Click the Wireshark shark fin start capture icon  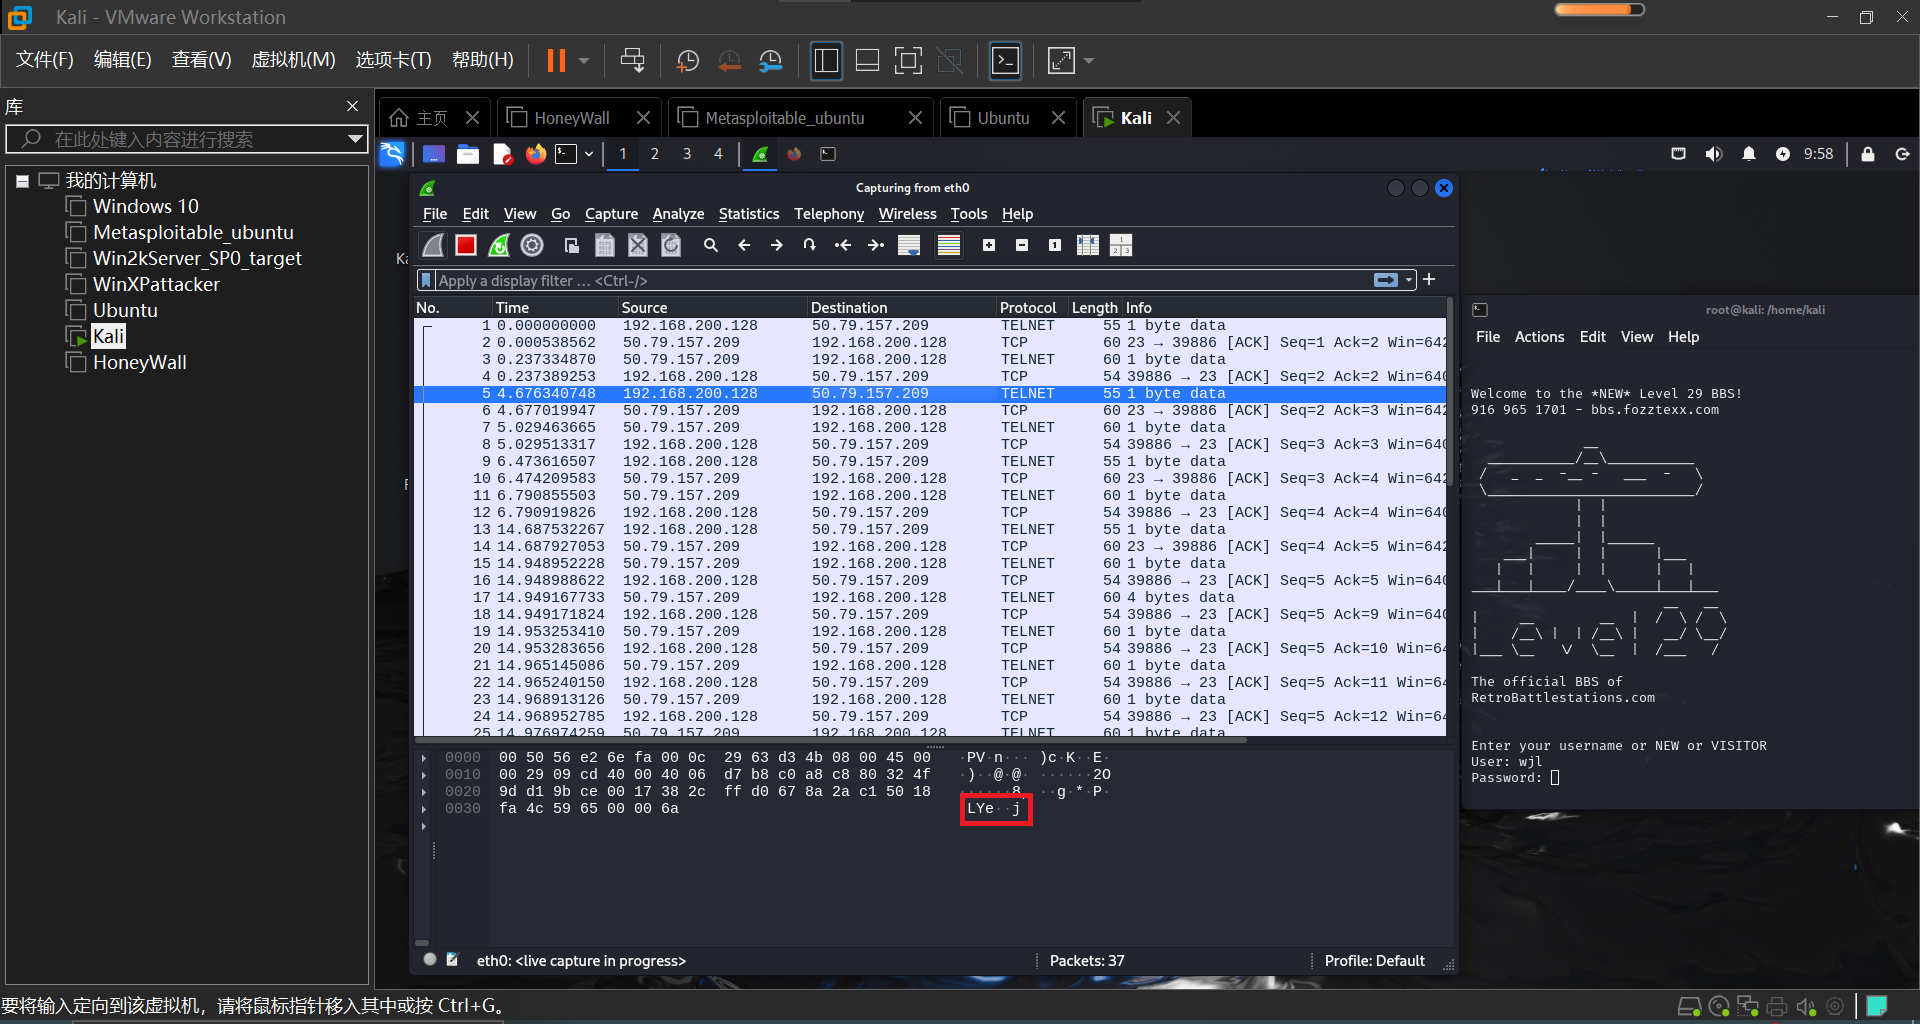click(x=433, y=245)
